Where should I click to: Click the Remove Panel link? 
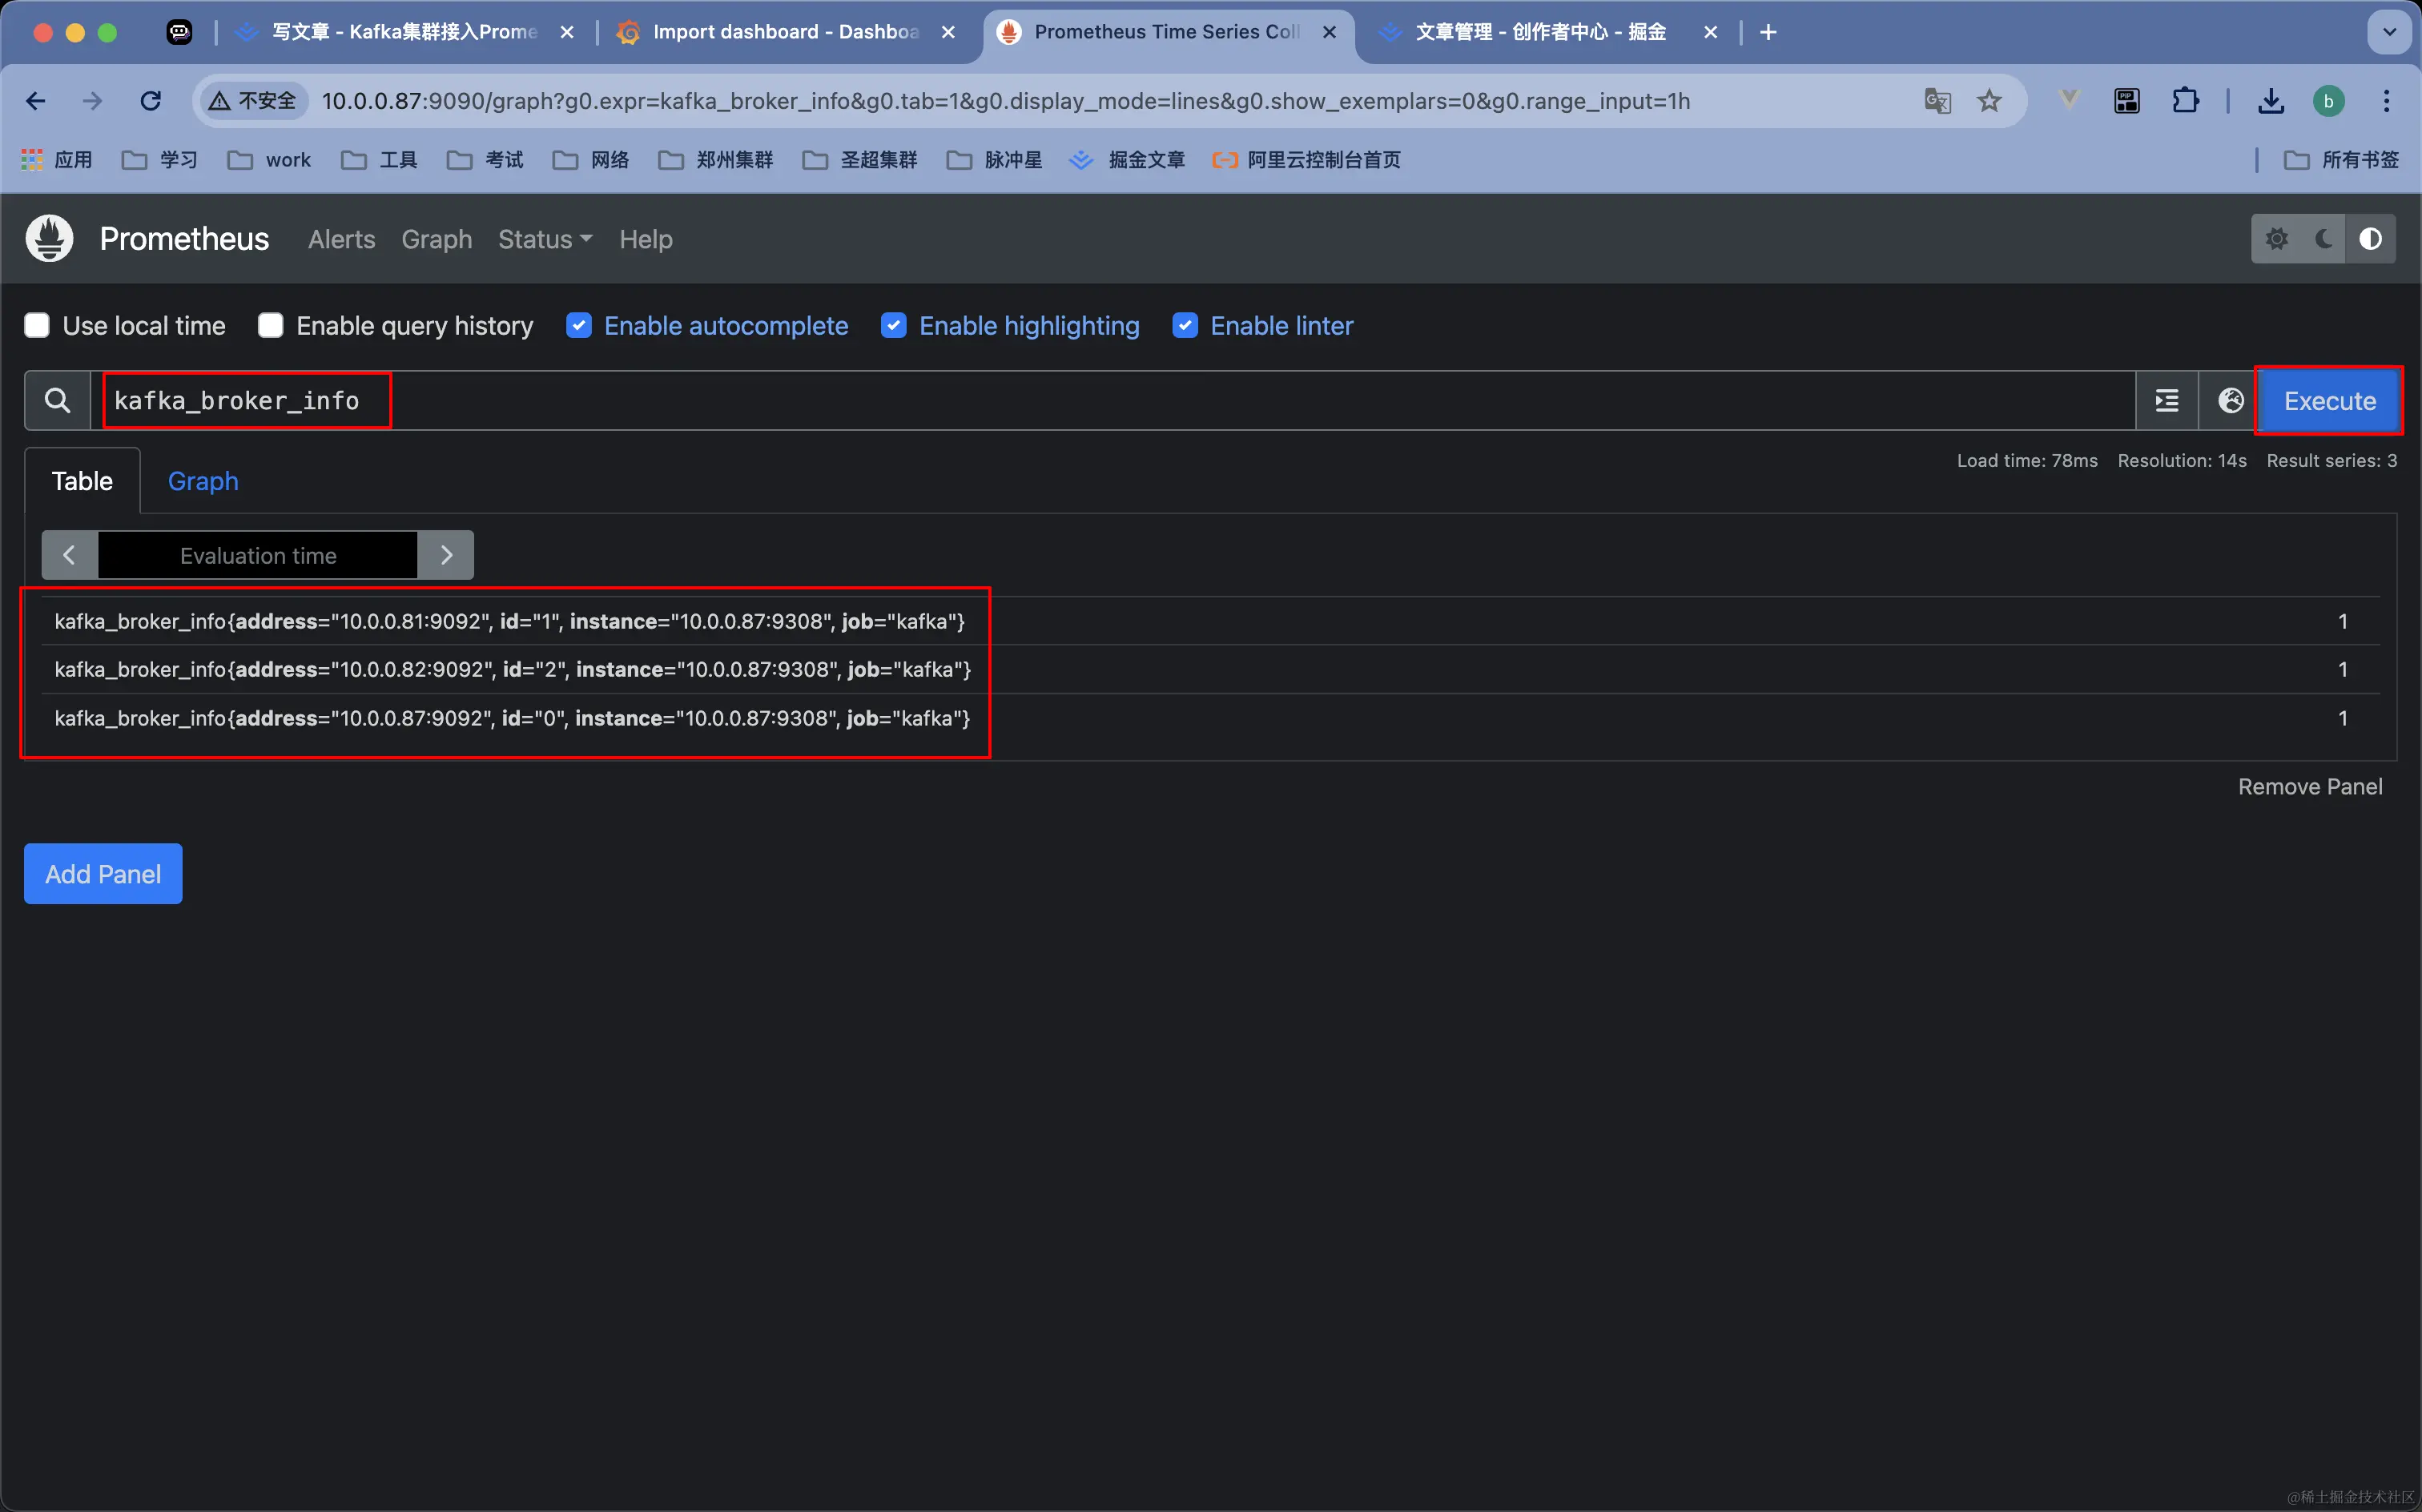pos(2310,787)
